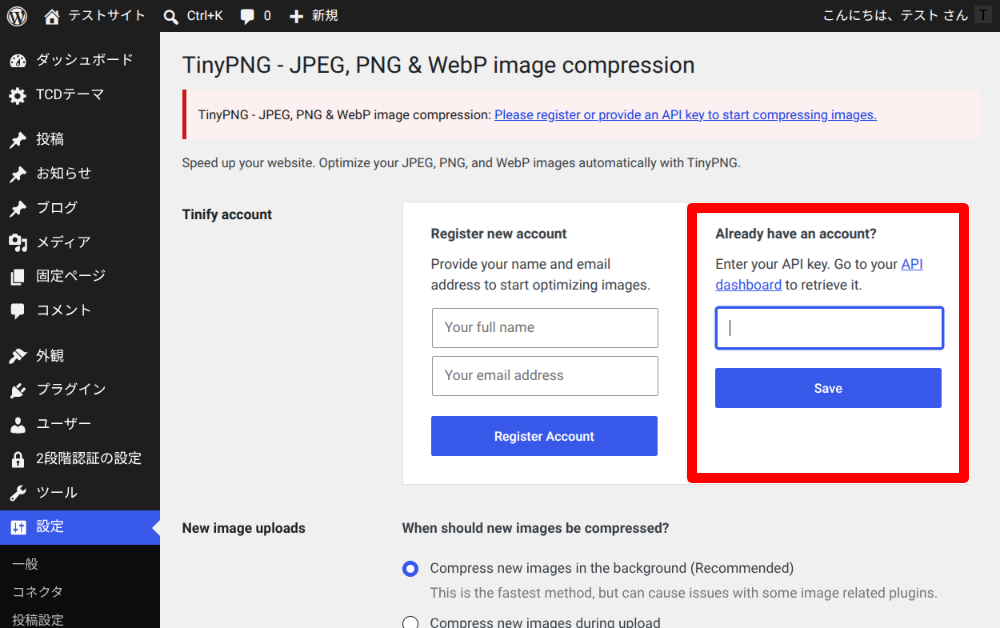1000x628 pixels.
Task: Click the pin icon next to 投稿
Action: click(18, 140)
